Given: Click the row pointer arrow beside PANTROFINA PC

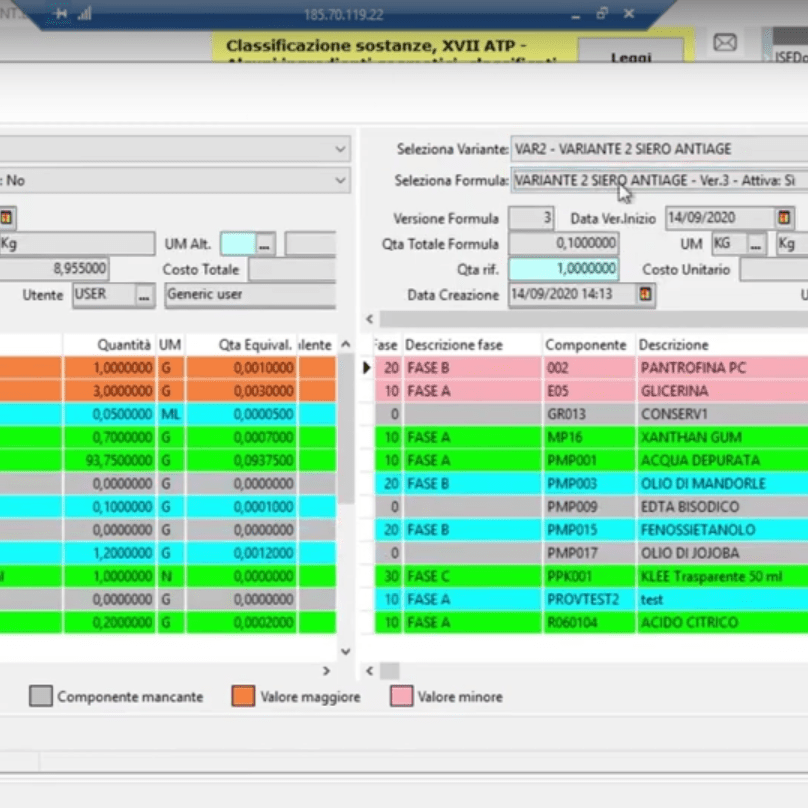Looking at the screenshot, I should [x=366, y=367].
